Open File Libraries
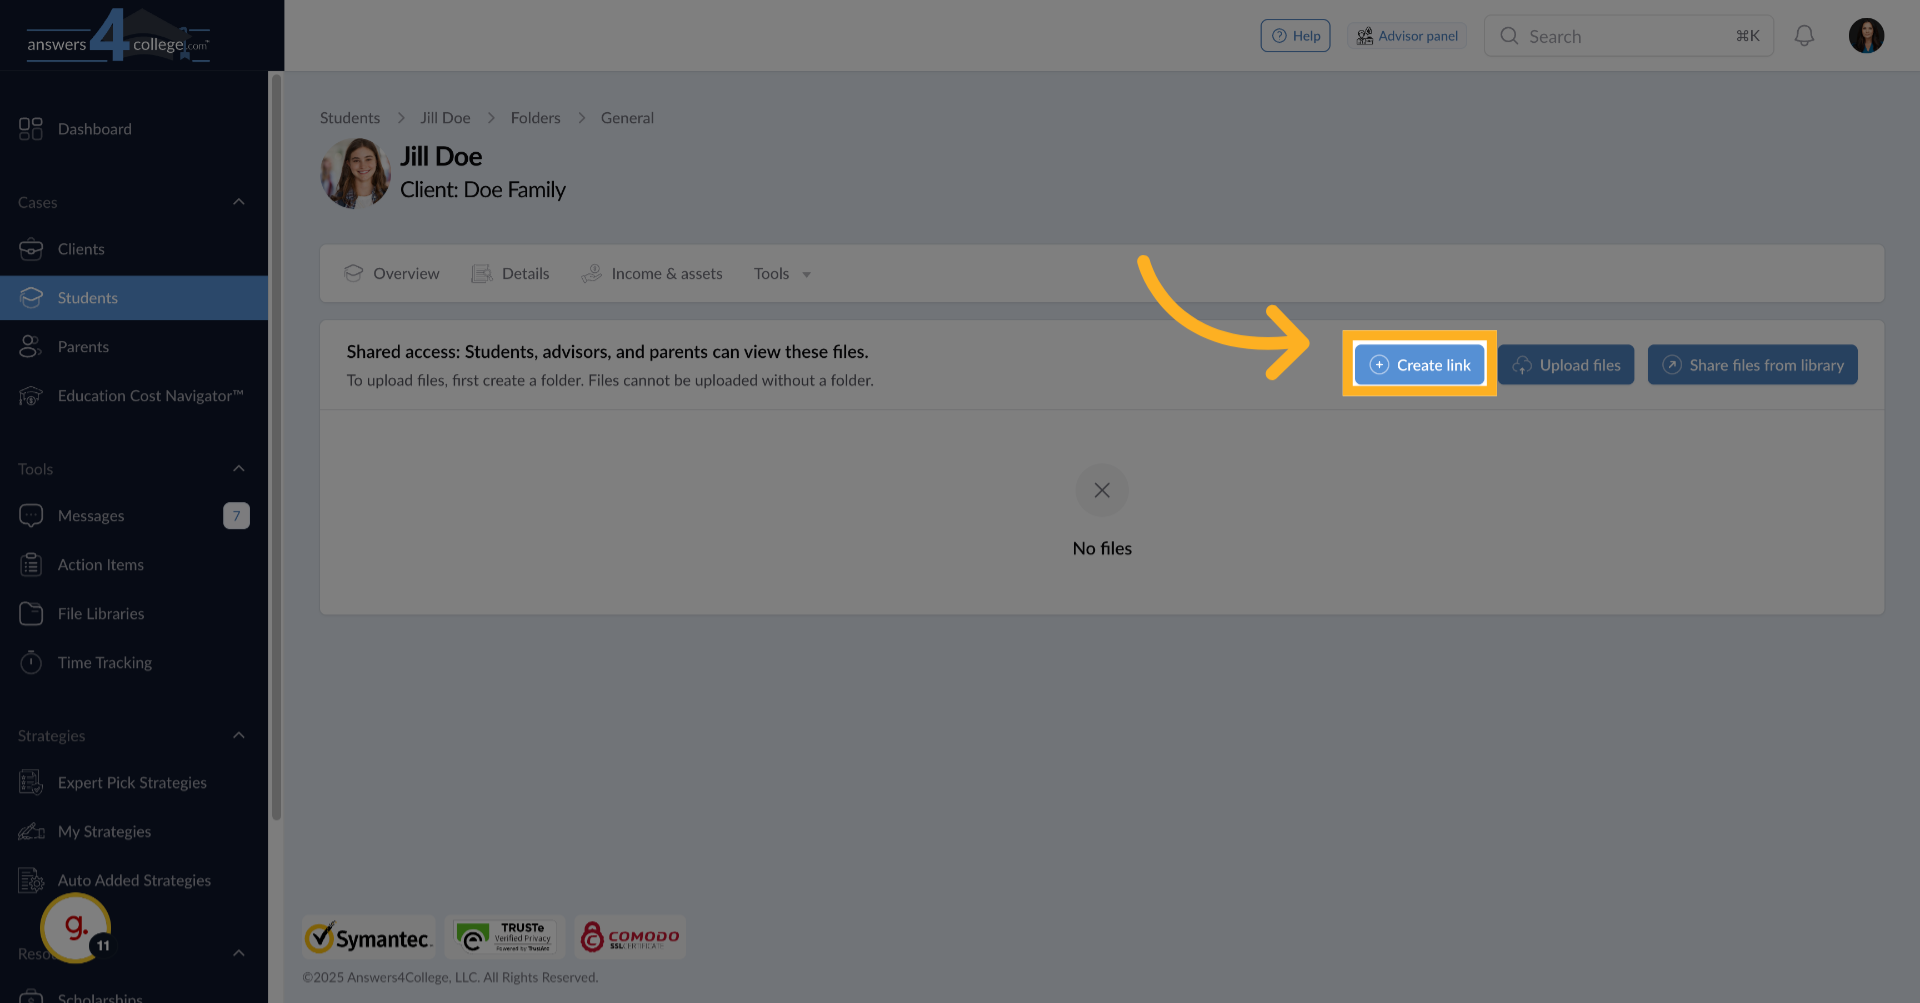Viewport: 1920px width, 1003px height. [100, 613]
